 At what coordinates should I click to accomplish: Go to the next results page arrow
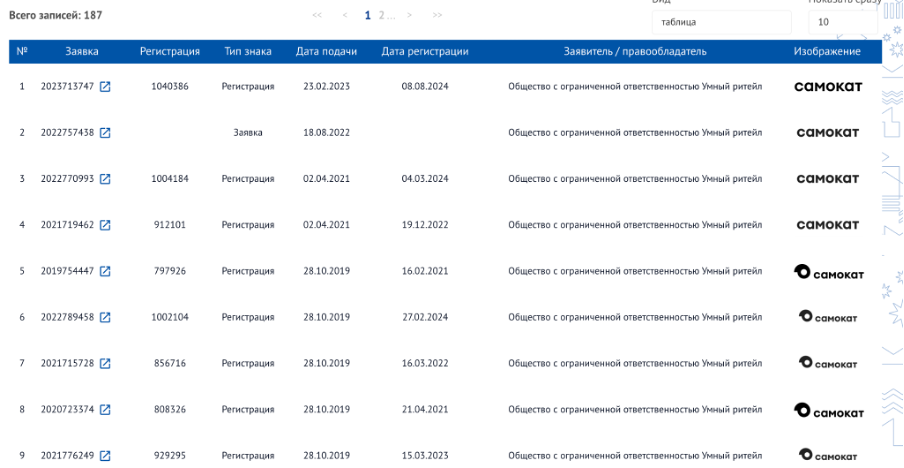tap(410, 16)
